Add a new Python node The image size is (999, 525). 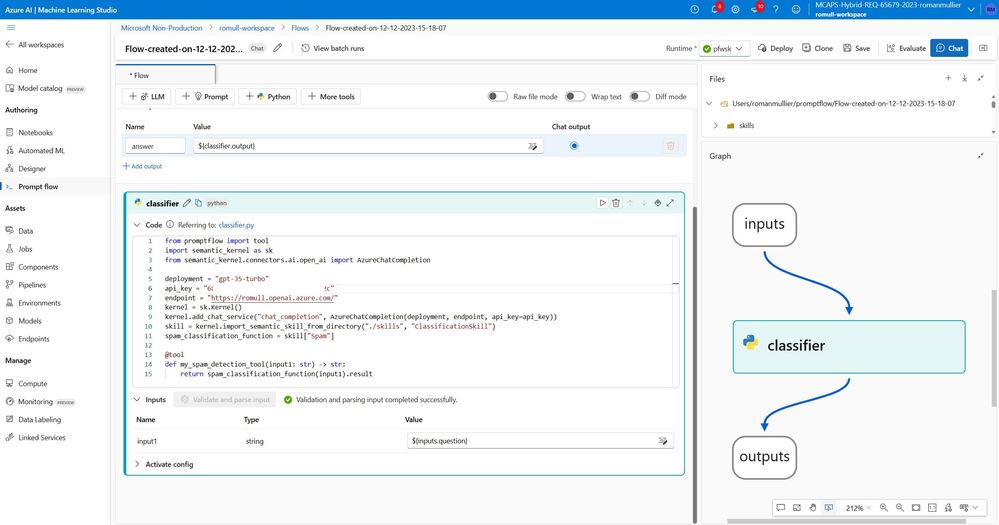coord(268,97)
